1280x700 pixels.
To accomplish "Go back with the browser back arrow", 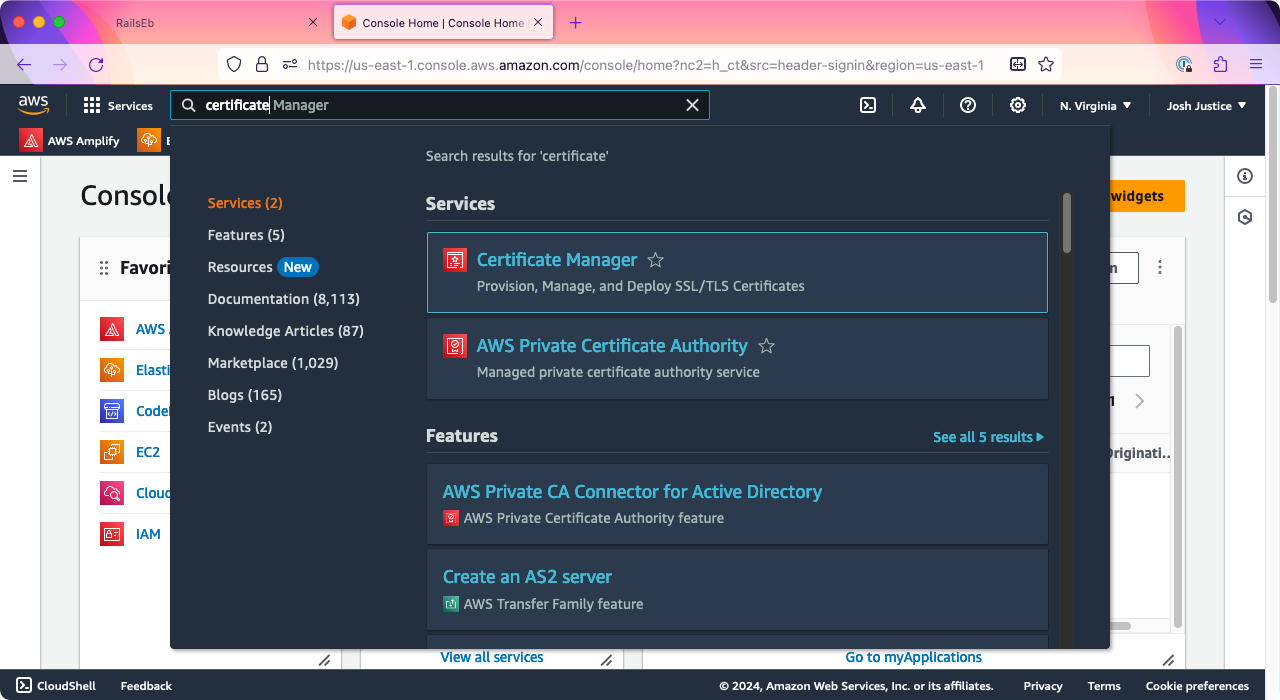I will pyautogui.click(x=24, y=64).
